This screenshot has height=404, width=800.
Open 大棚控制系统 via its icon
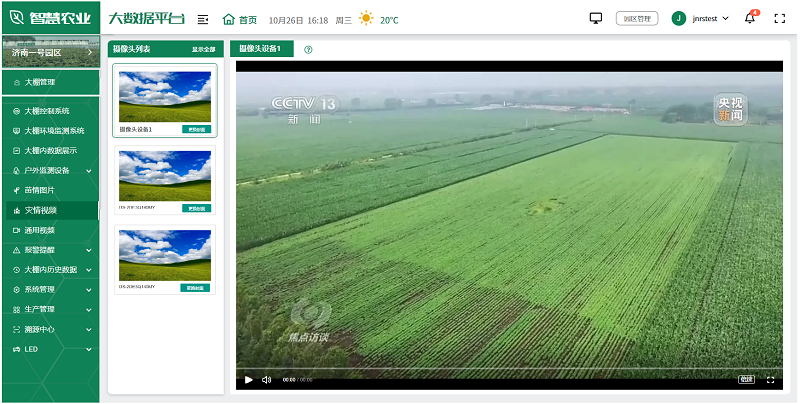(x=16, y=111)
